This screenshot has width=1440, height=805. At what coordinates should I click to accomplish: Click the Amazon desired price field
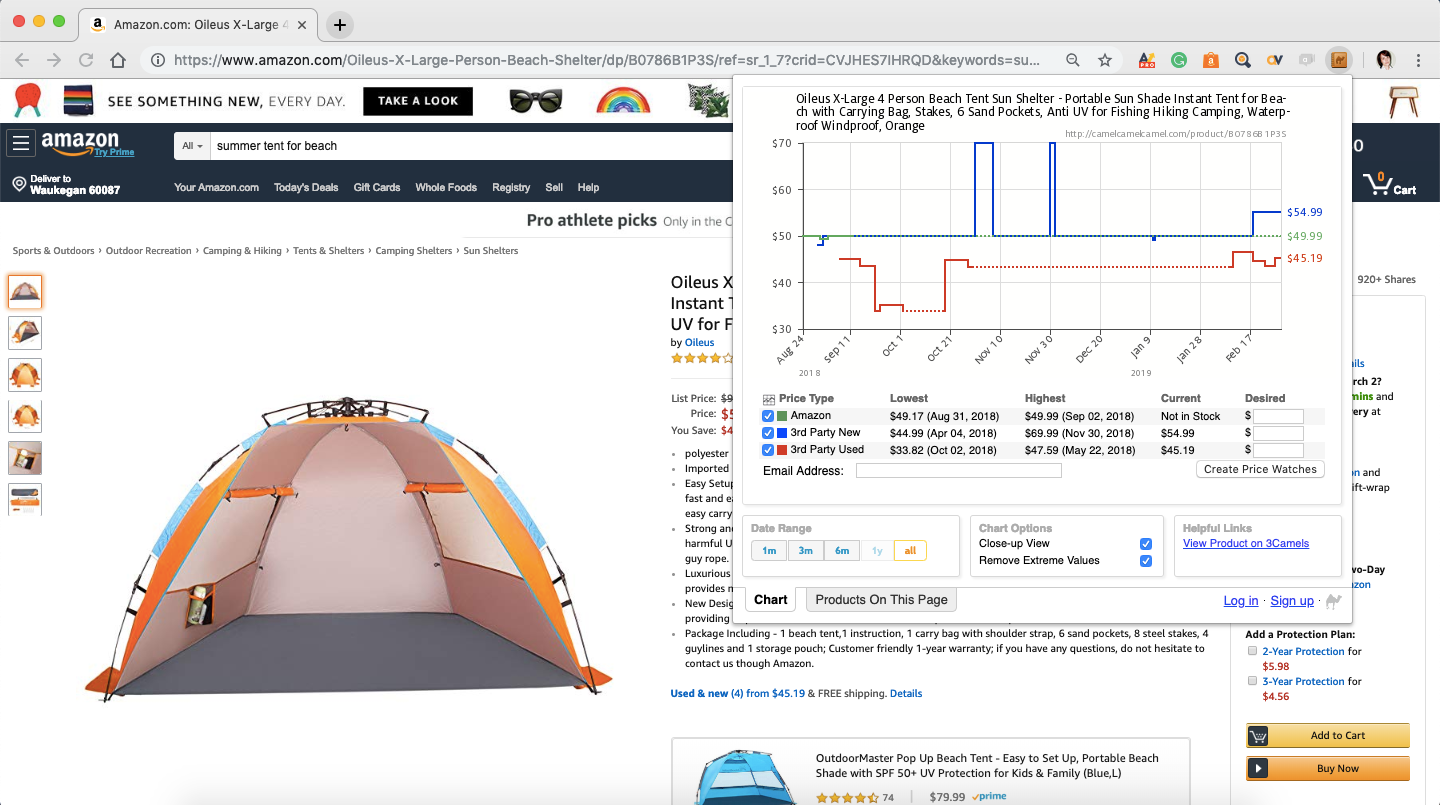1278,417
